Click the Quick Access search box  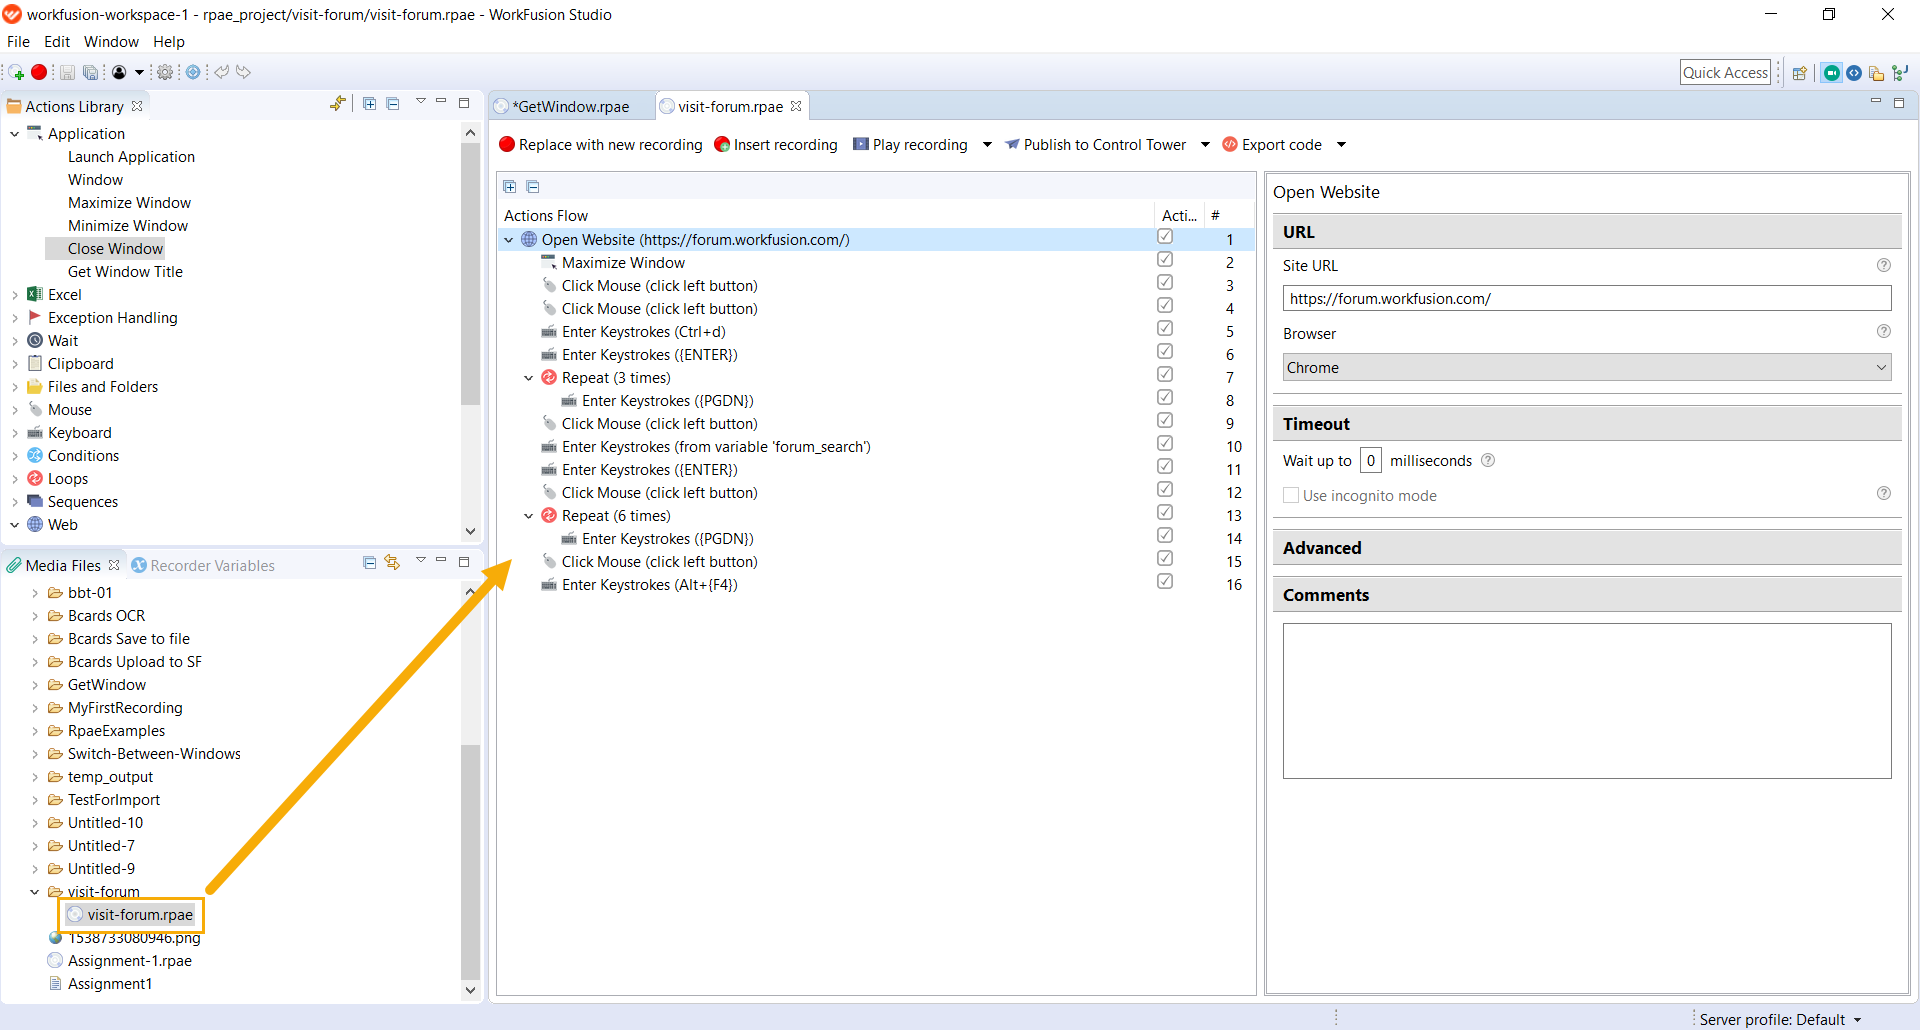(x=1725, y=72)
